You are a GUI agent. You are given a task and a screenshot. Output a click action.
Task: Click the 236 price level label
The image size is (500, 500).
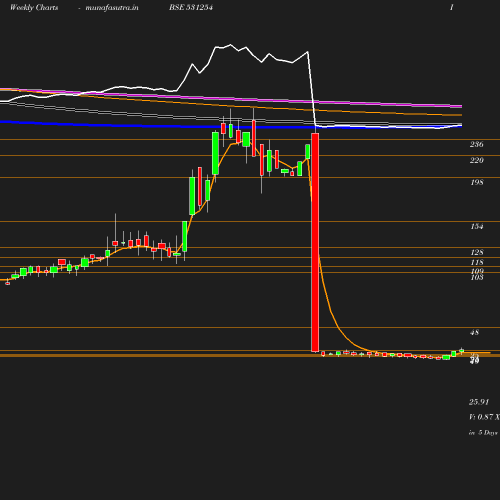pos(476,144)
